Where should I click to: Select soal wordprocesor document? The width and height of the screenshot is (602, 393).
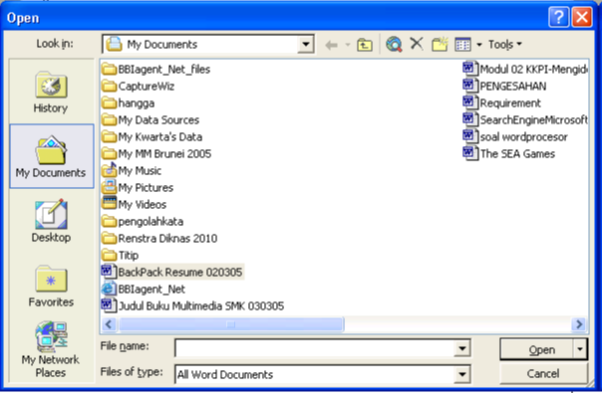515,137
